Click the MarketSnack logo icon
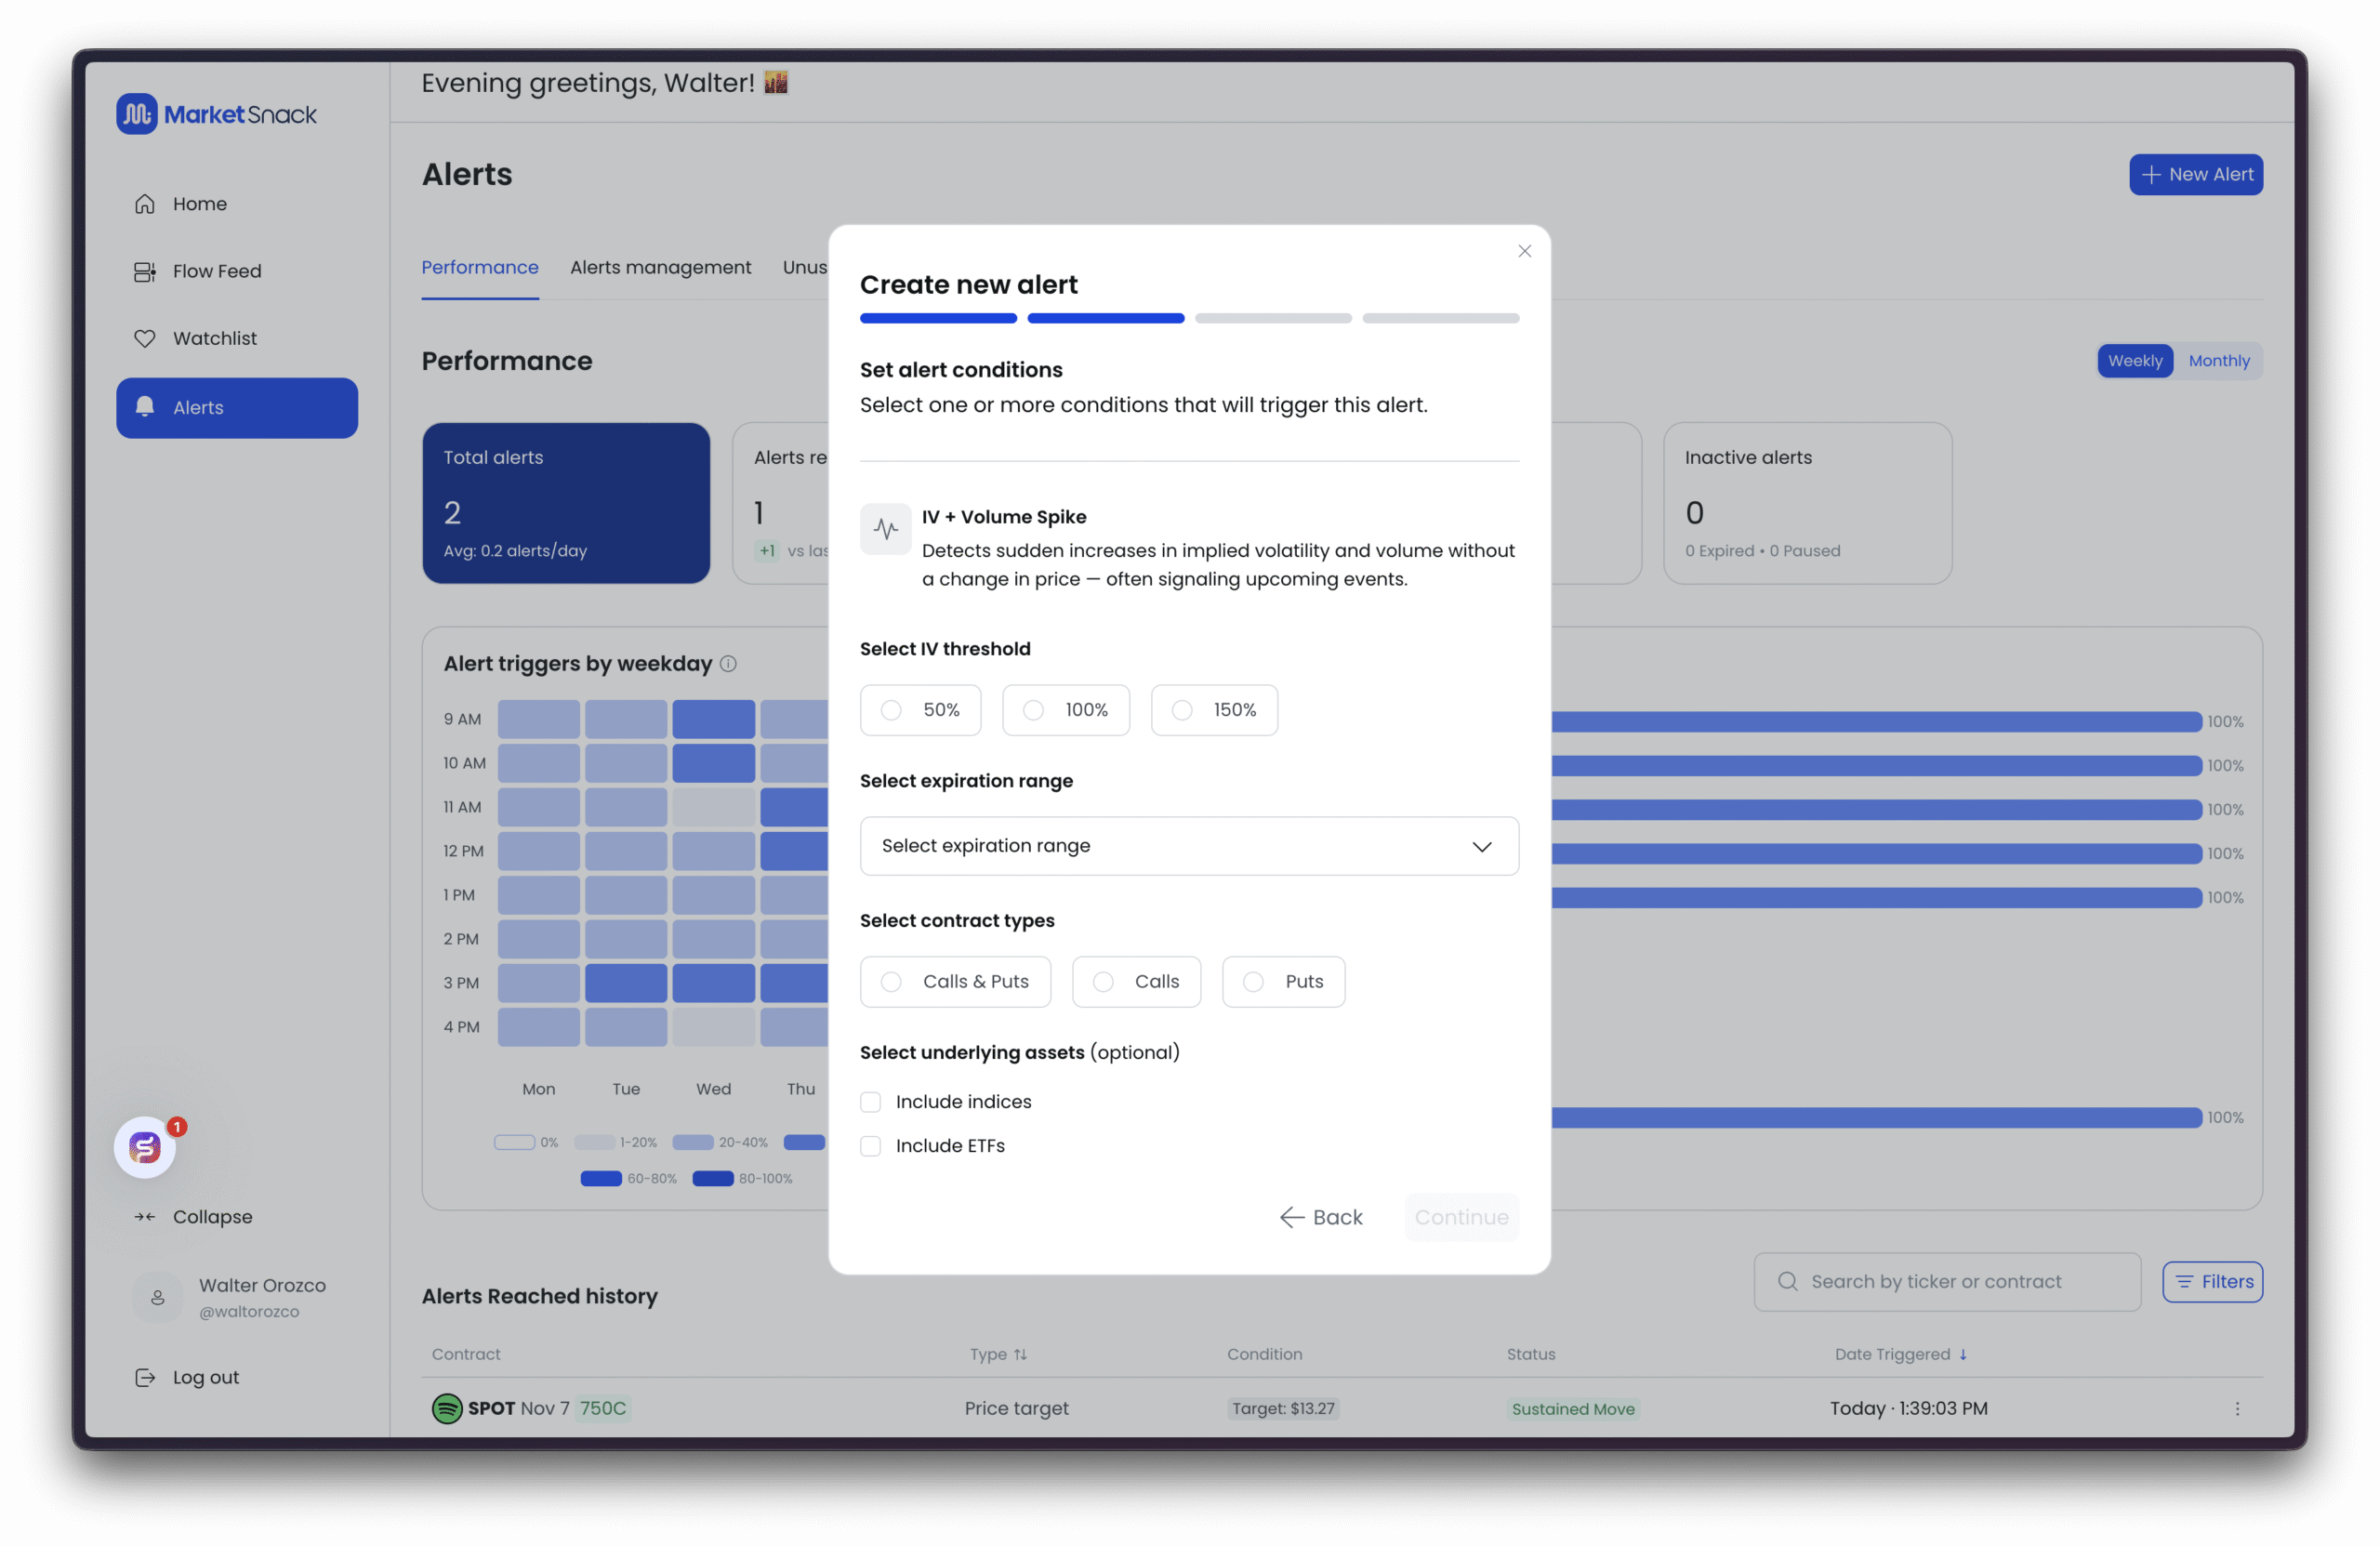Screen dimensions: 2380x1546 coord(137,114)
